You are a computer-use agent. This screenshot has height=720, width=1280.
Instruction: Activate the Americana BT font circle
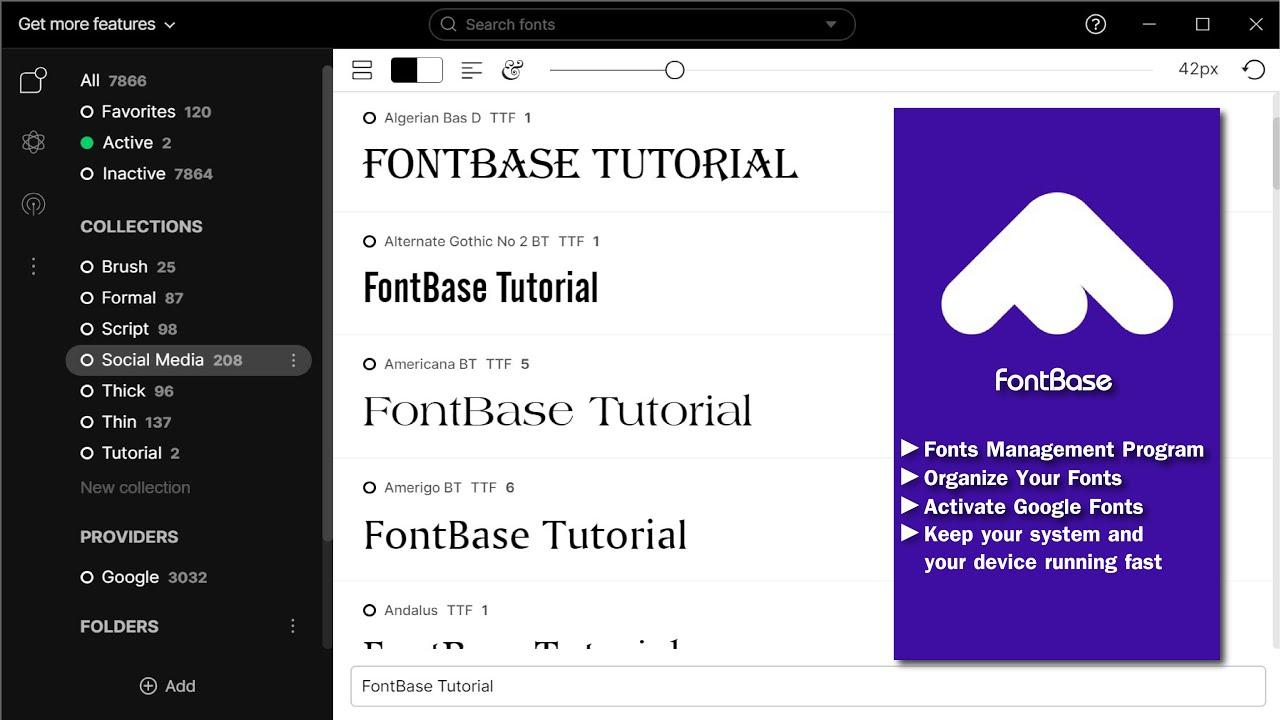pyautogui.click(x=369, y=364)
